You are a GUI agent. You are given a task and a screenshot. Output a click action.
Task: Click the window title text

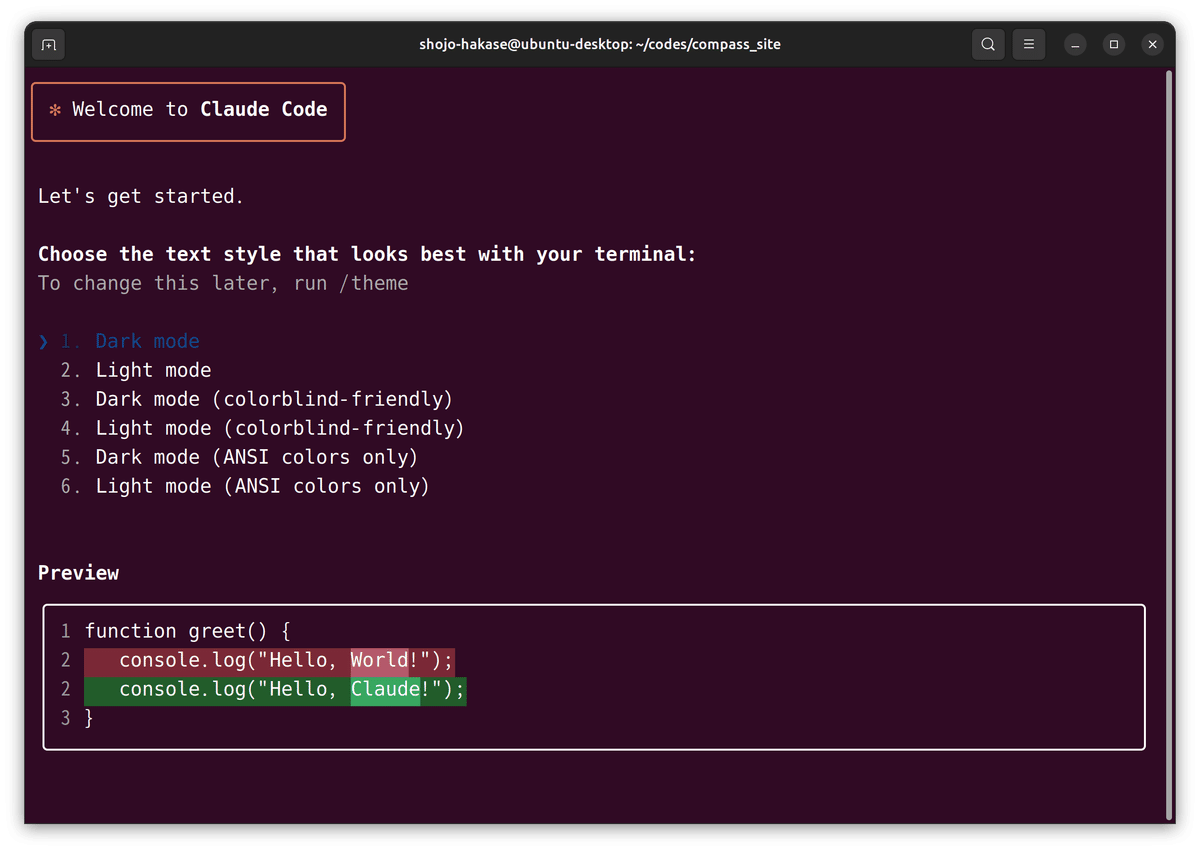click(599, 44)
